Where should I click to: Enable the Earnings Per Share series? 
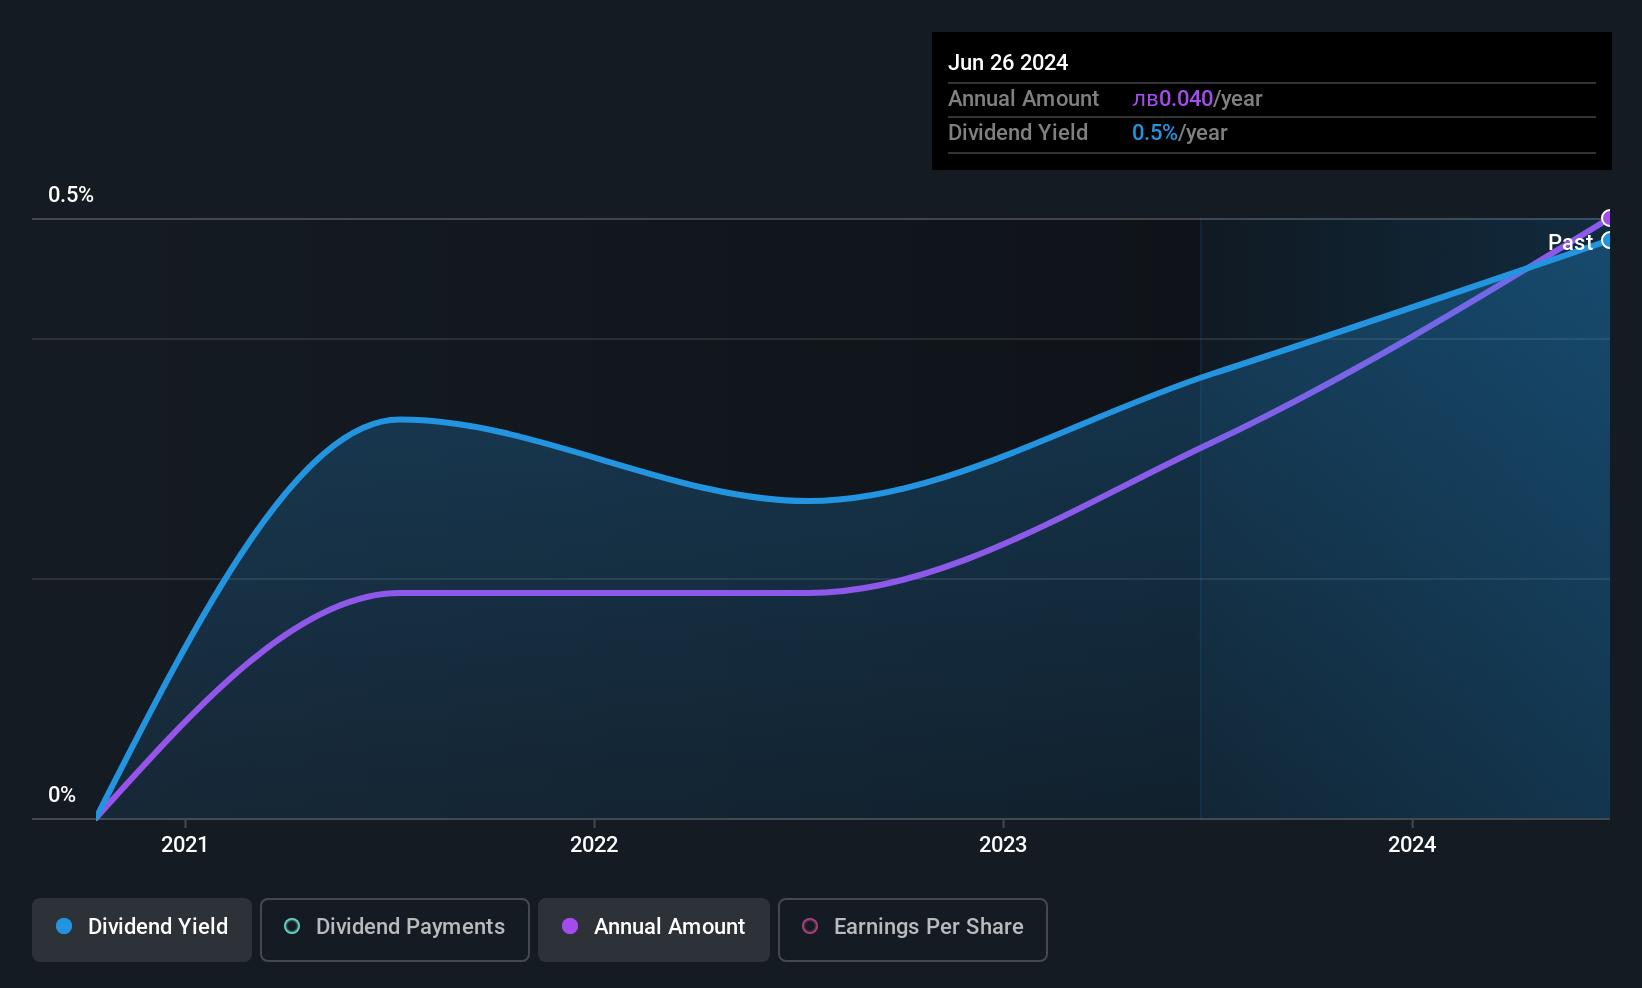coord(913,929)
